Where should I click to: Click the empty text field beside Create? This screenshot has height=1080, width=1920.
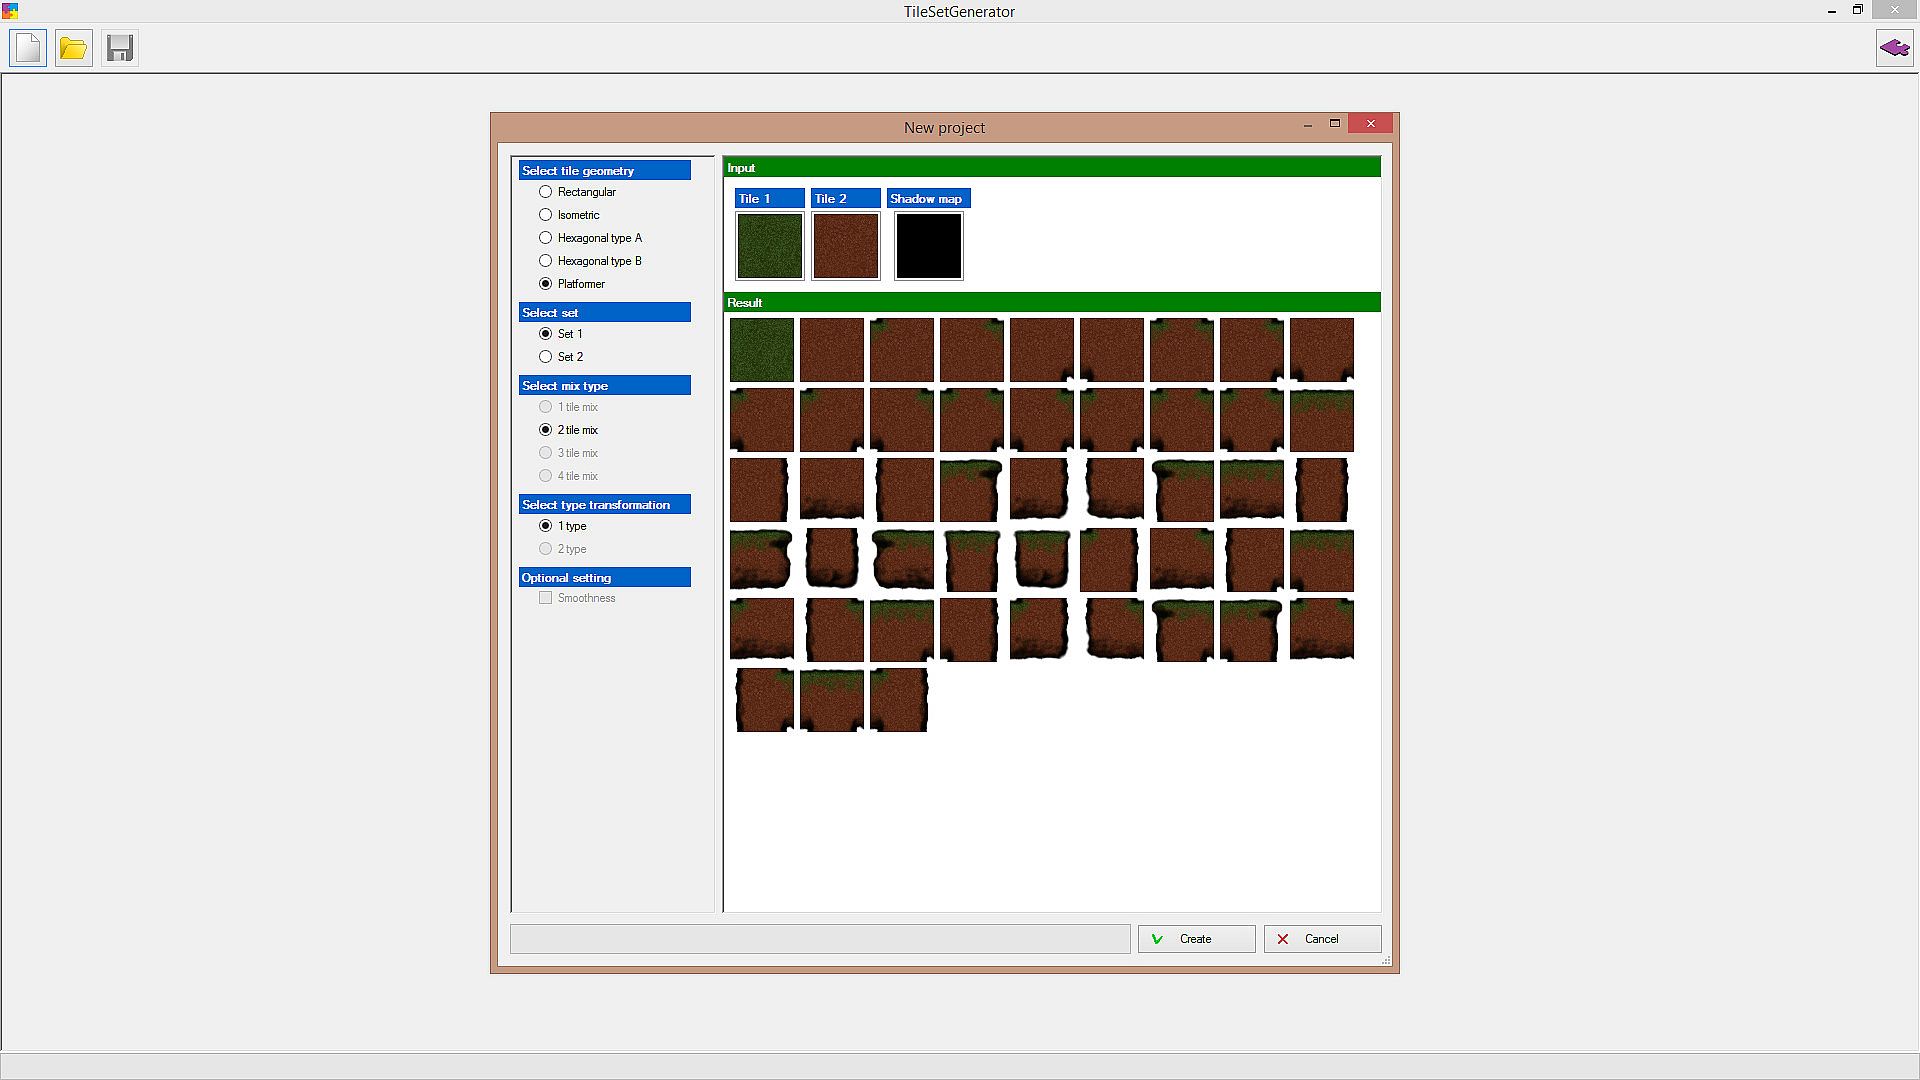point(820,939)
